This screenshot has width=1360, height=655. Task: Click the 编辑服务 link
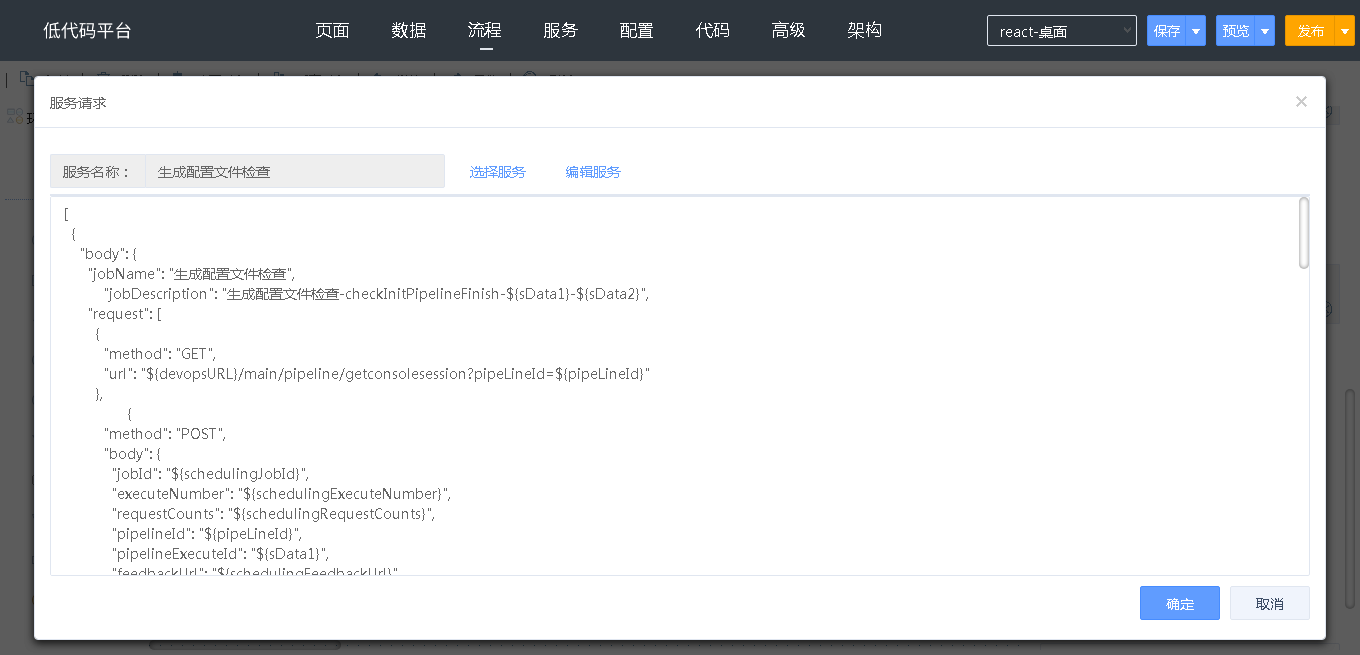point(593,172)
